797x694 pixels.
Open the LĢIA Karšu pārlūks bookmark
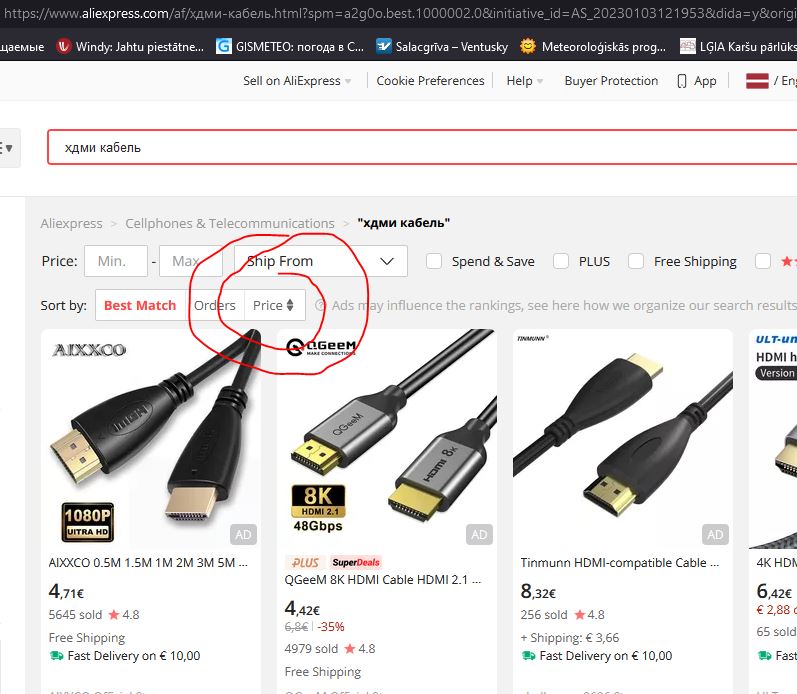(738, 47)
